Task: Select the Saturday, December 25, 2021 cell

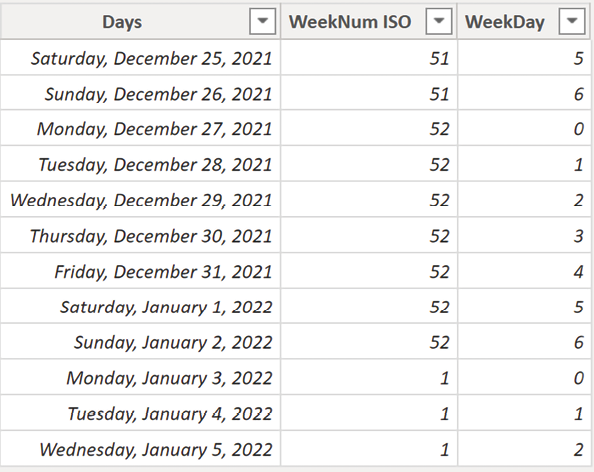Action: coord(140,58)
